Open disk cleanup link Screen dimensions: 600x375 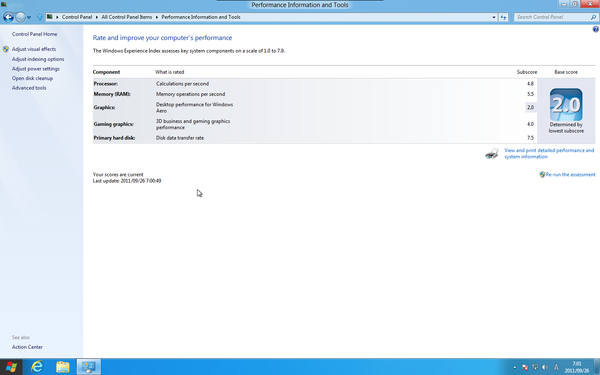pyautogui.click(x=32, y=78)
